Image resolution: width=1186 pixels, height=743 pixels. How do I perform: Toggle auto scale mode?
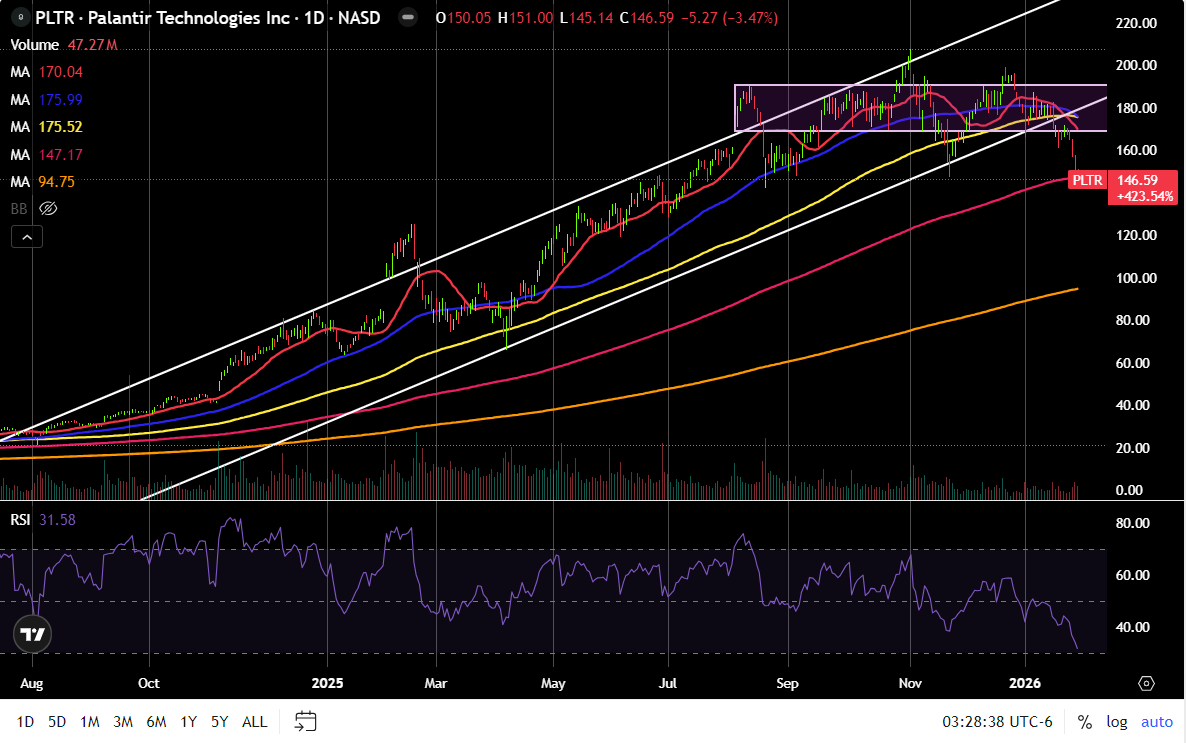1157,722
